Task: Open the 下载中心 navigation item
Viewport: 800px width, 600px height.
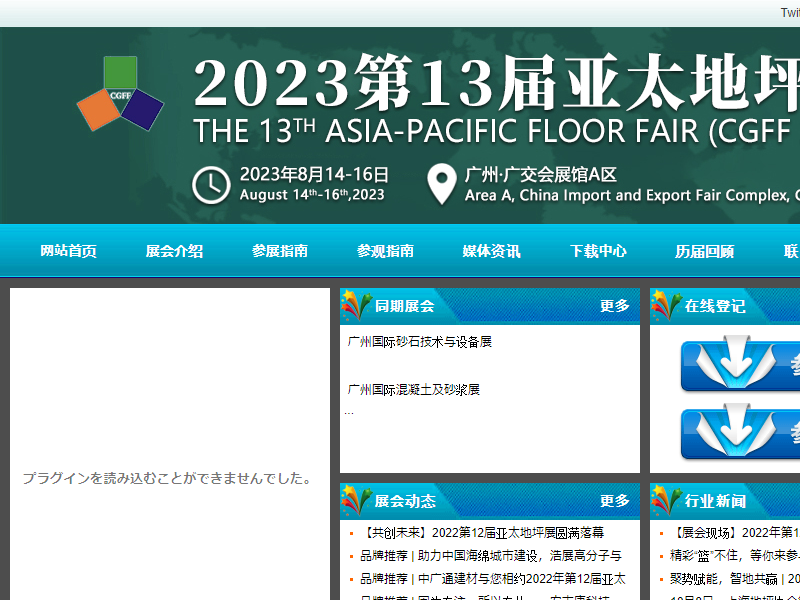Action: tap(598, 251)
